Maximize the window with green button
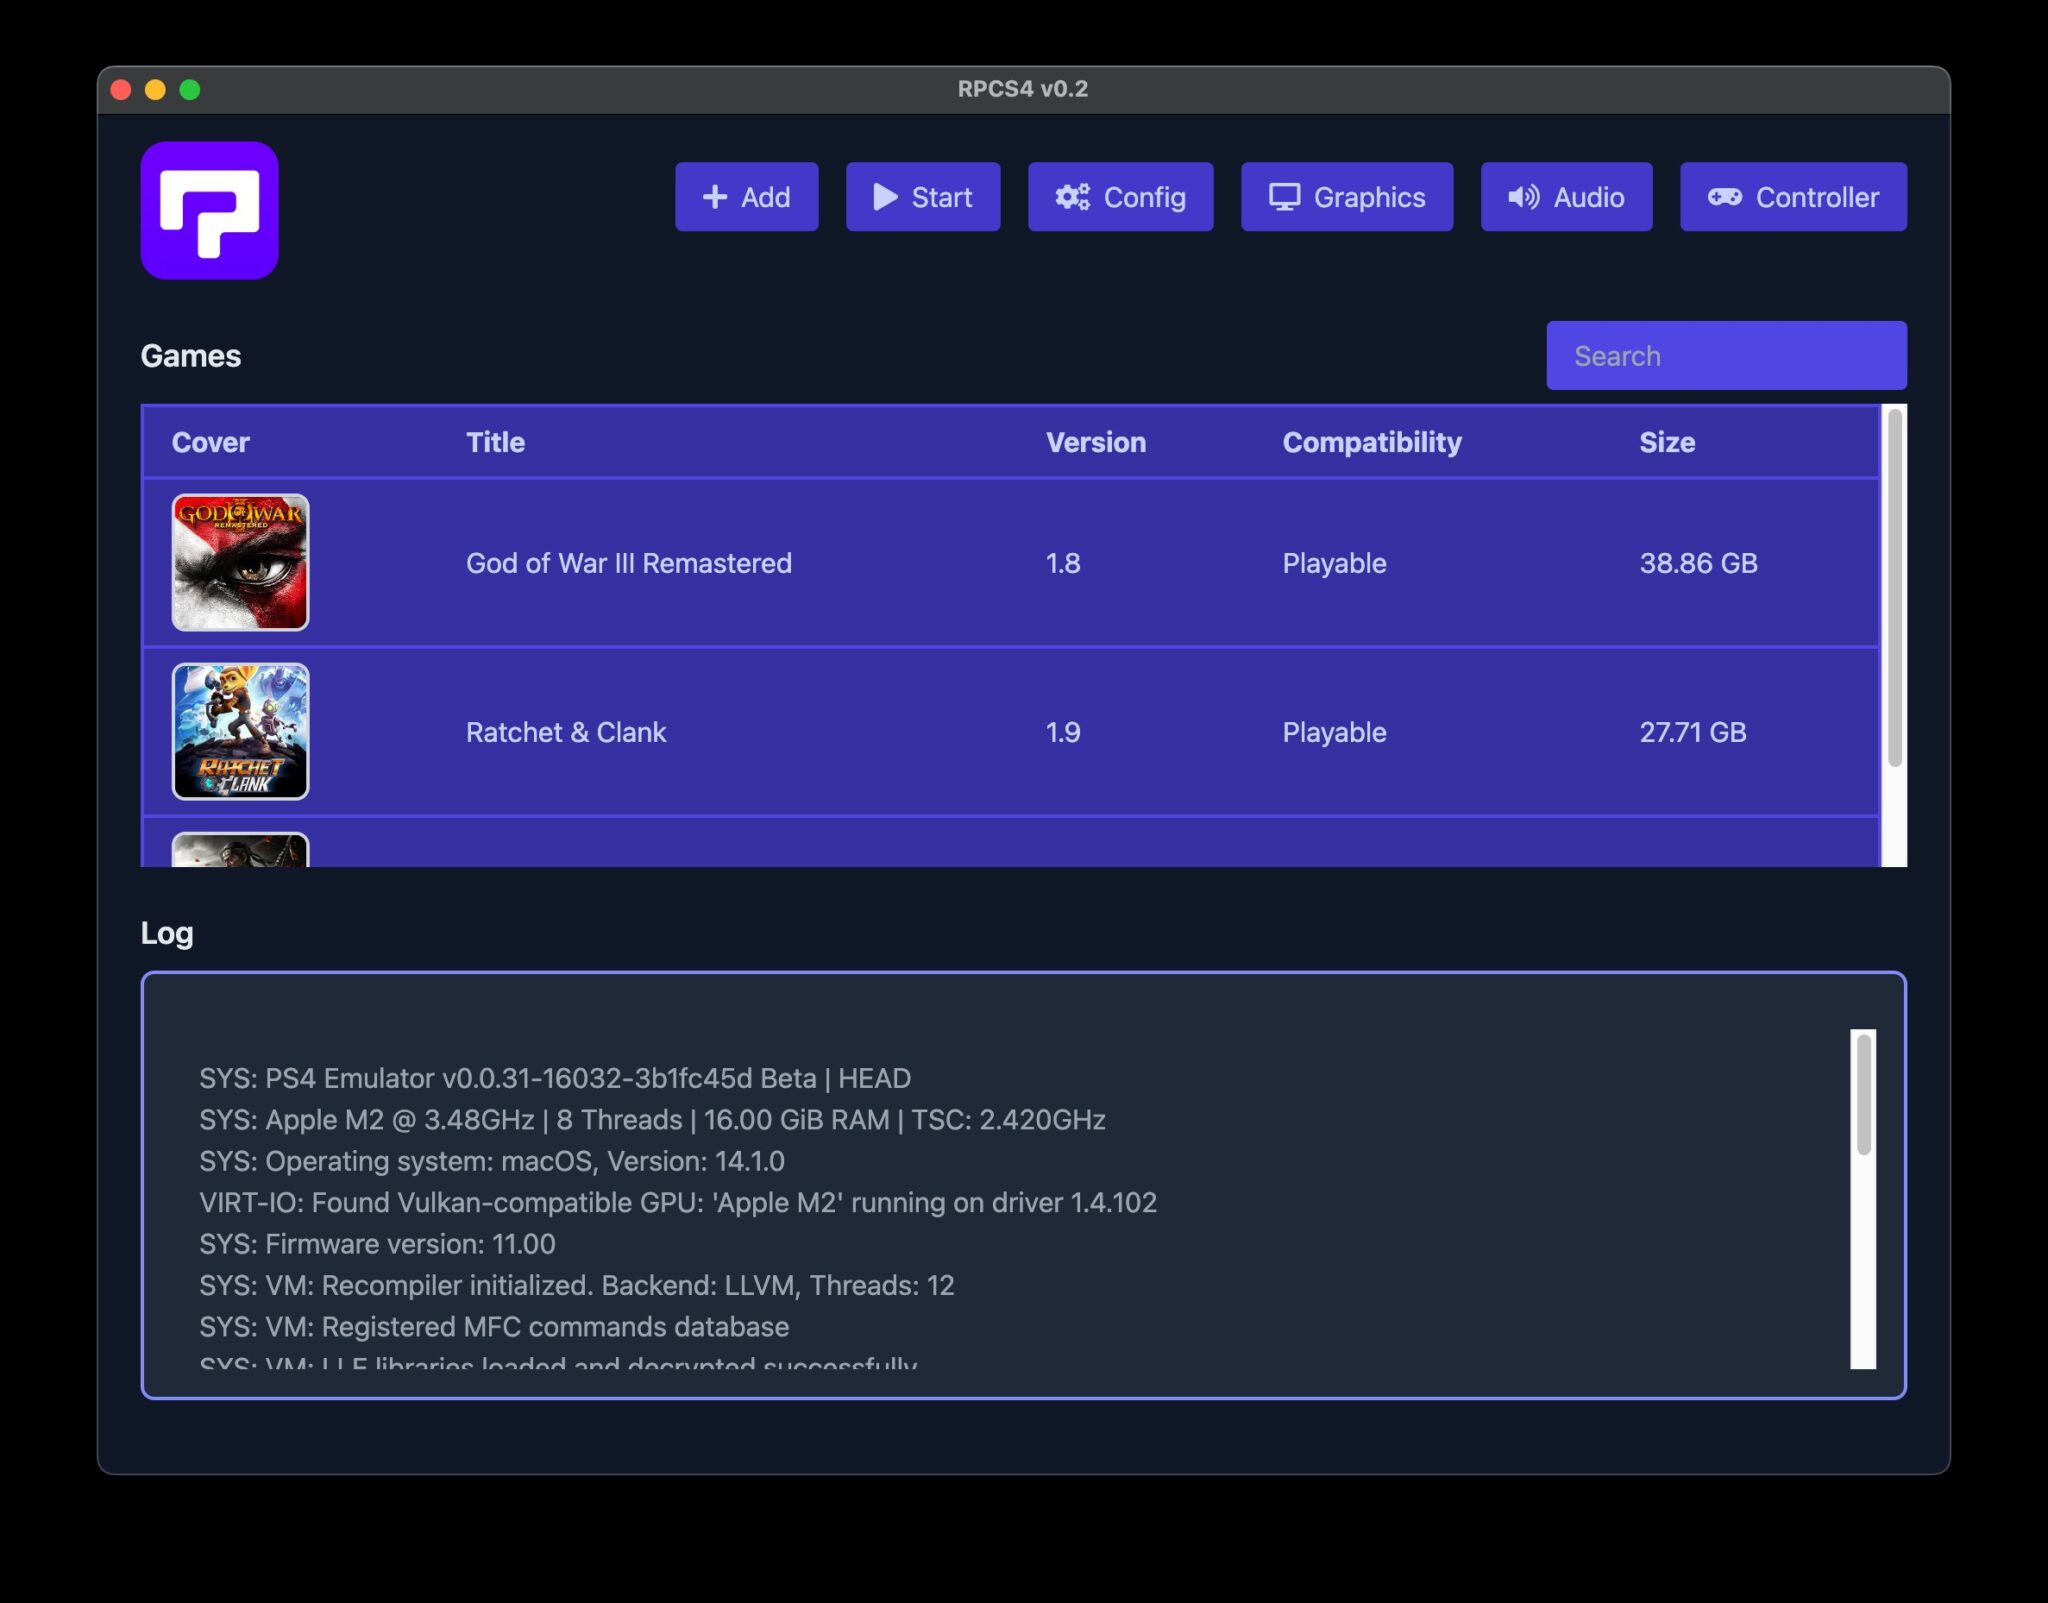This screenshot has width=2048, height=1603. pos(189,90)
